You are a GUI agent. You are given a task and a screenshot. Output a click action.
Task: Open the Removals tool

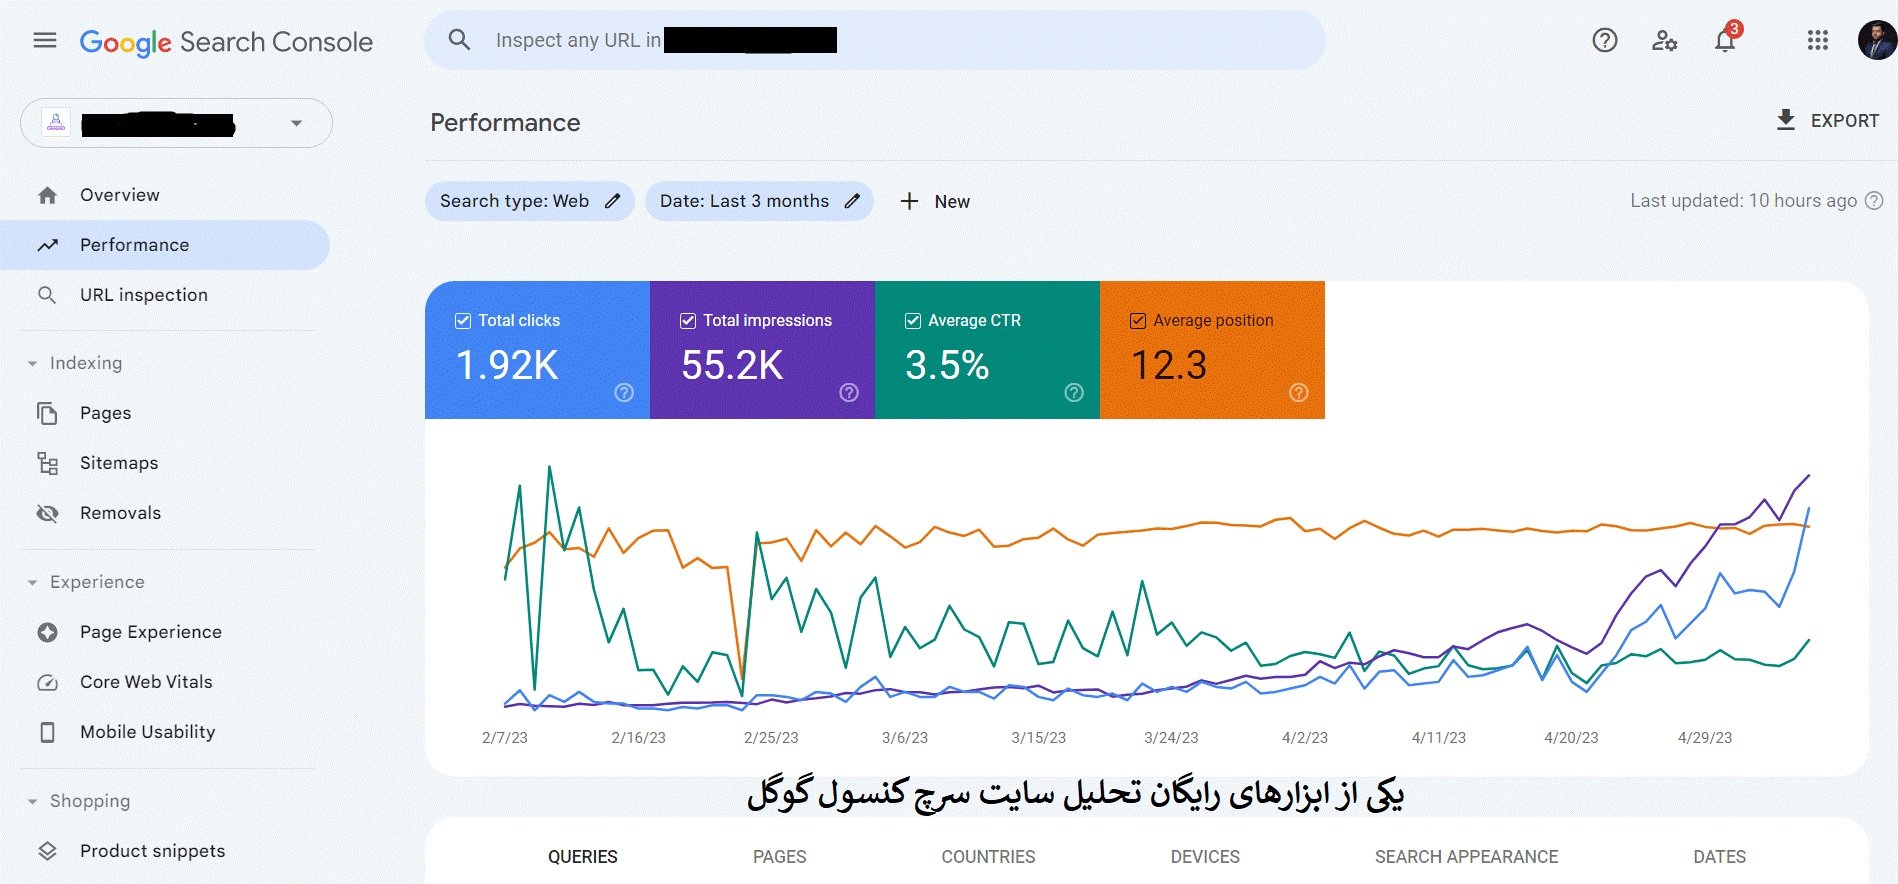click(119, 512)
